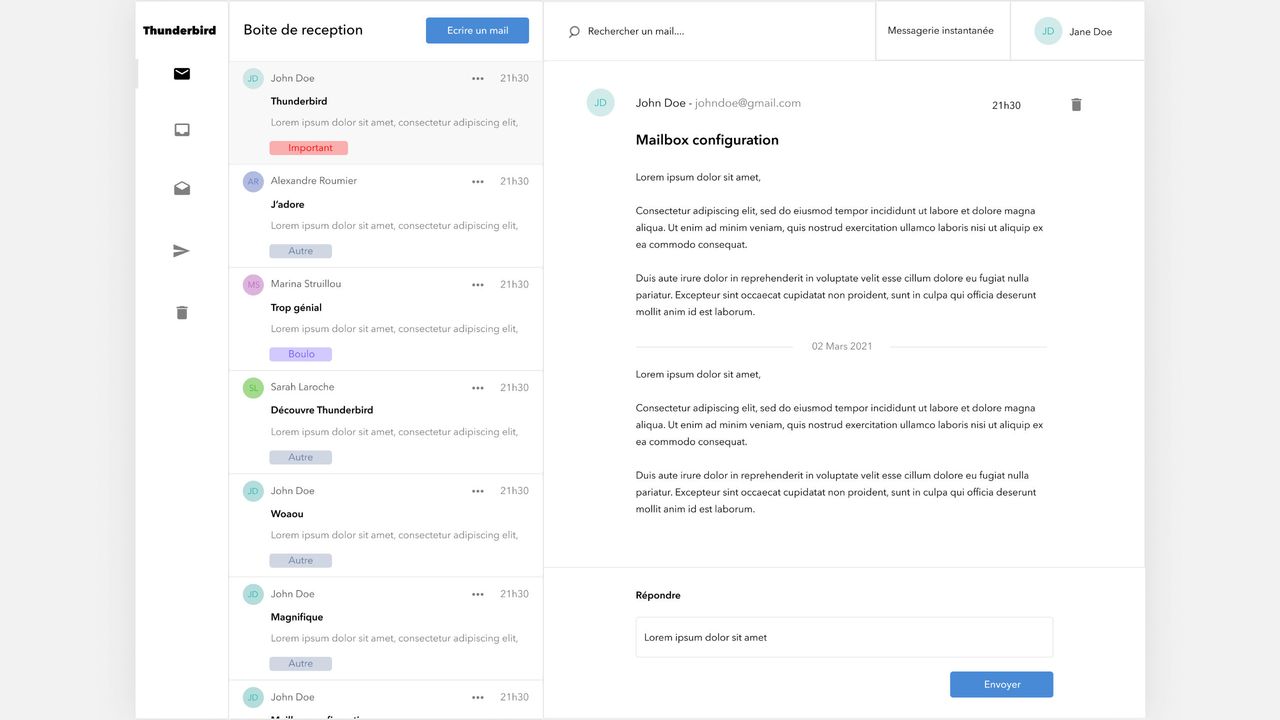Open the read mail sidebar icon
The image size is (1280, 720).
click(x=182, y=188)
